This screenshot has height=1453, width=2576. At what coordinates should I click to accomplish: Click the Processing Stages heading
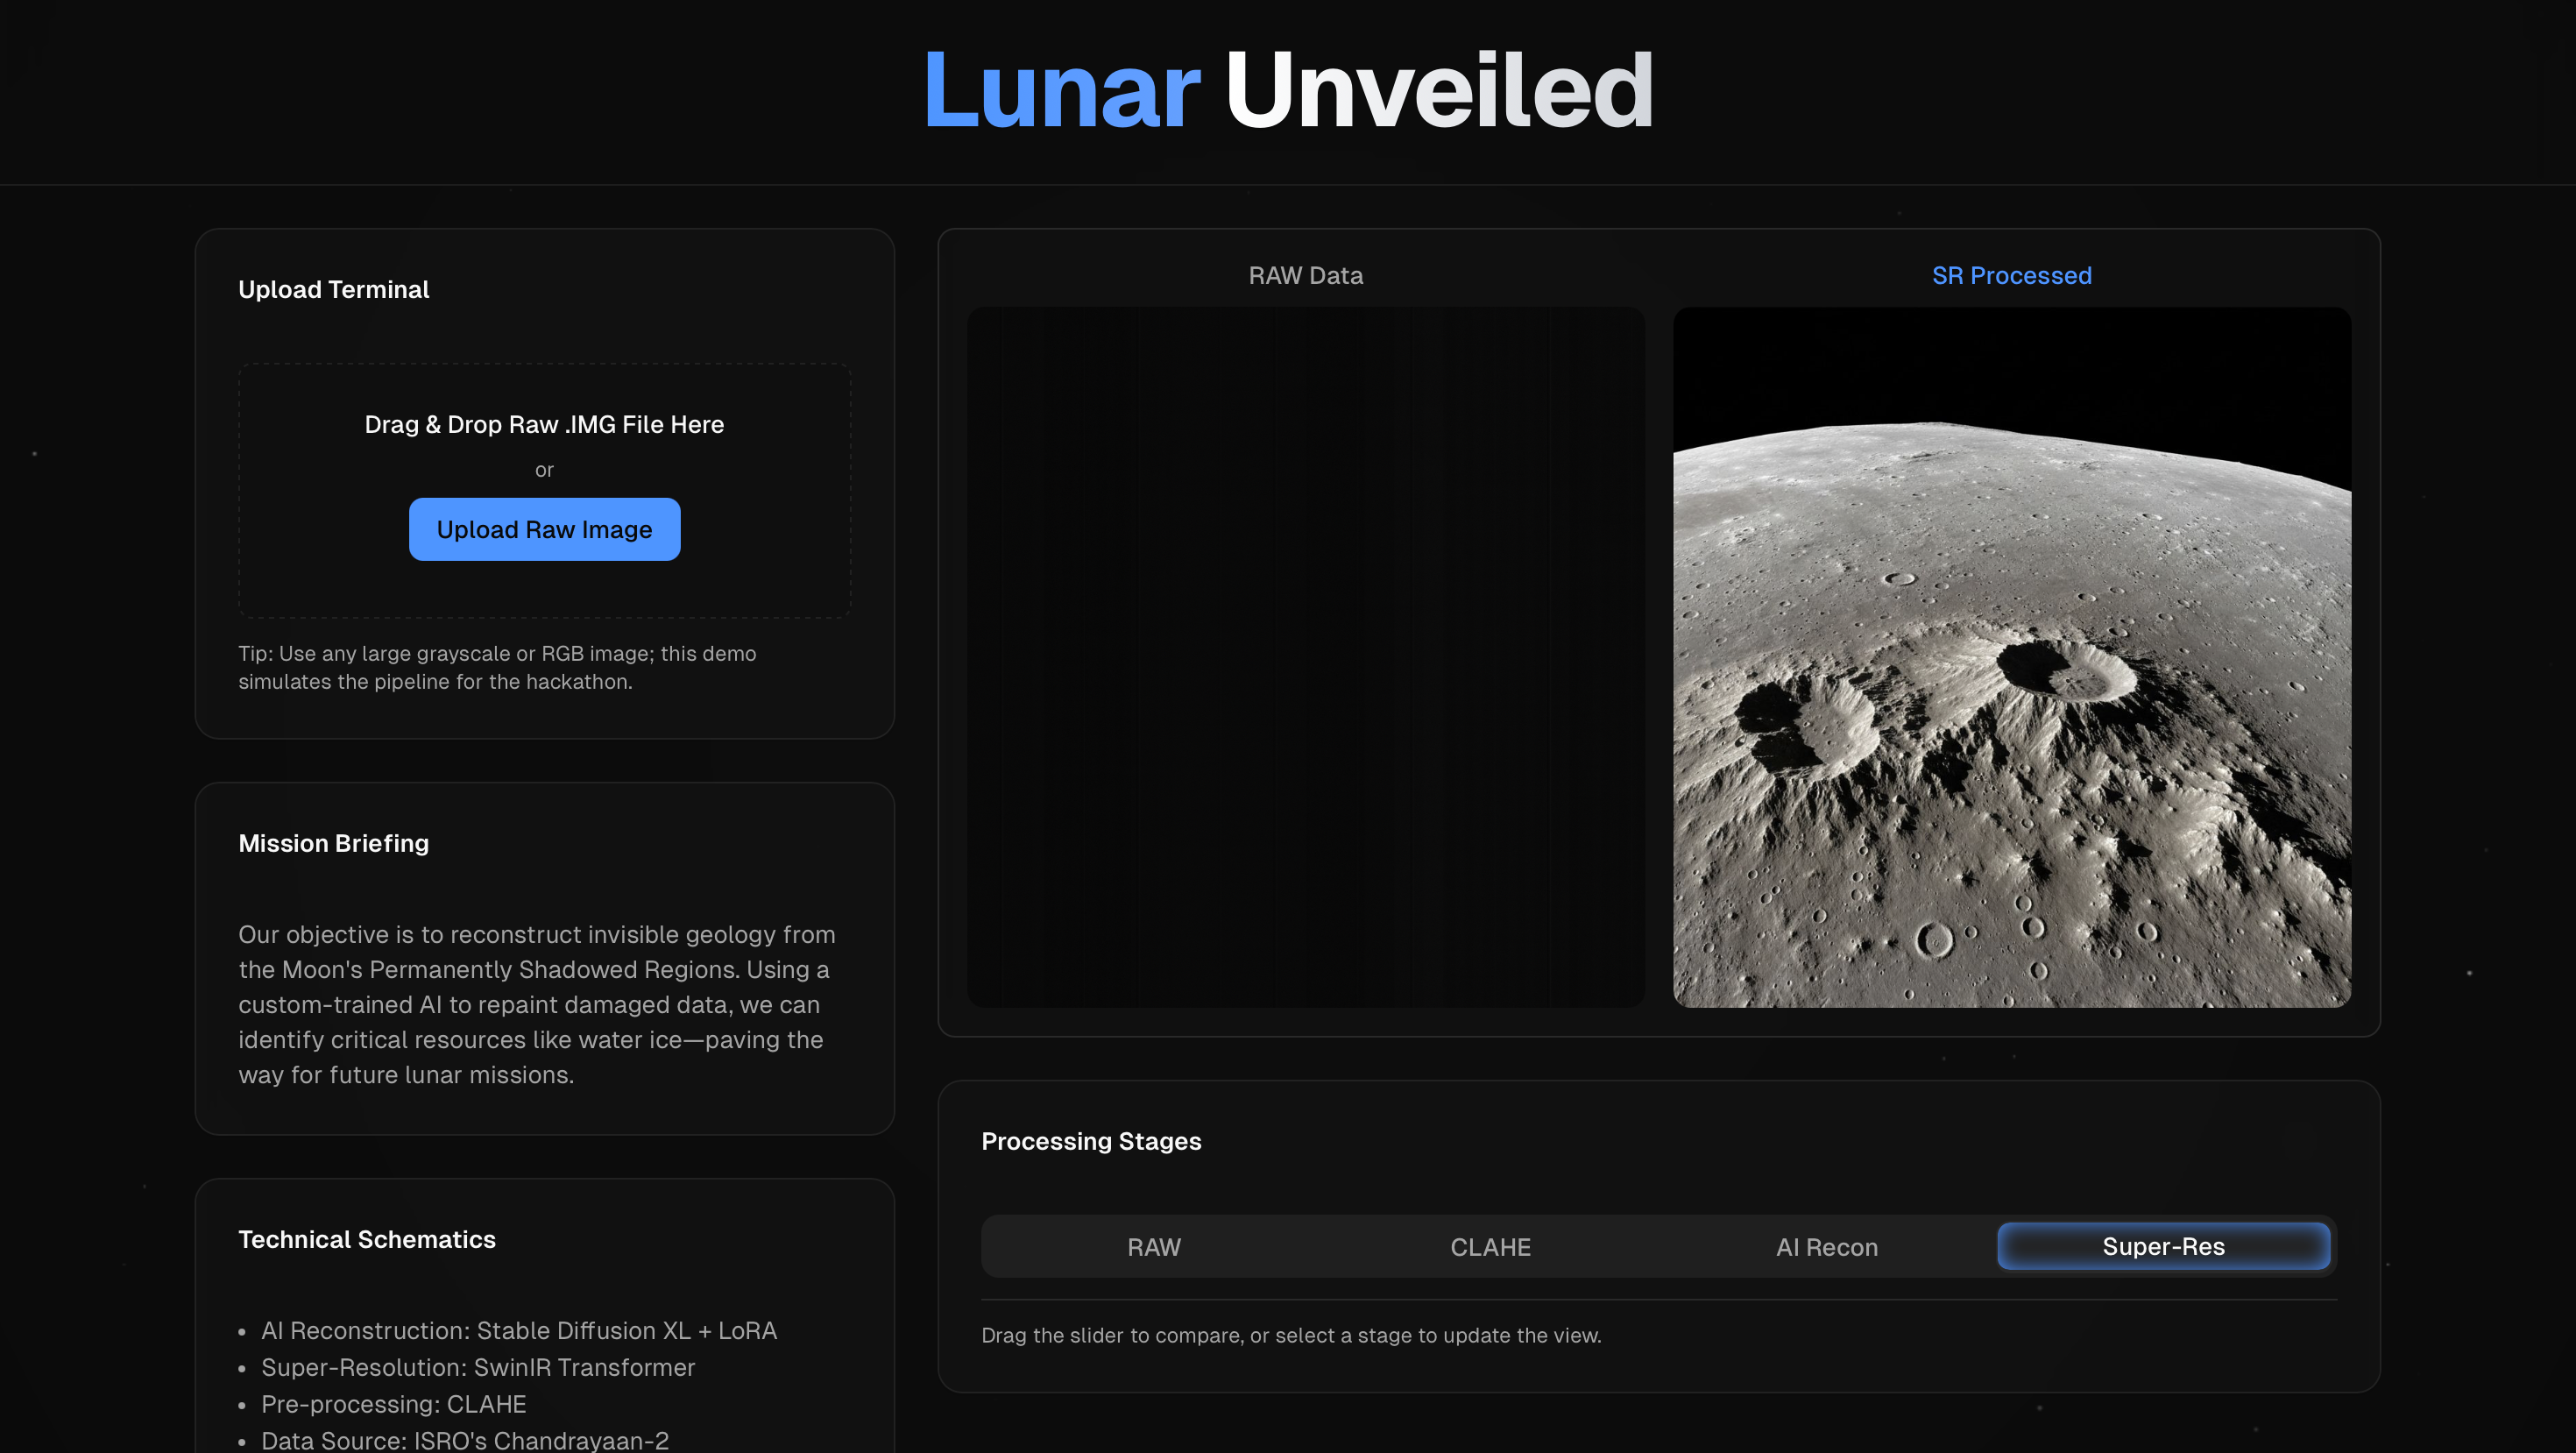[x=1091, y=1140]
